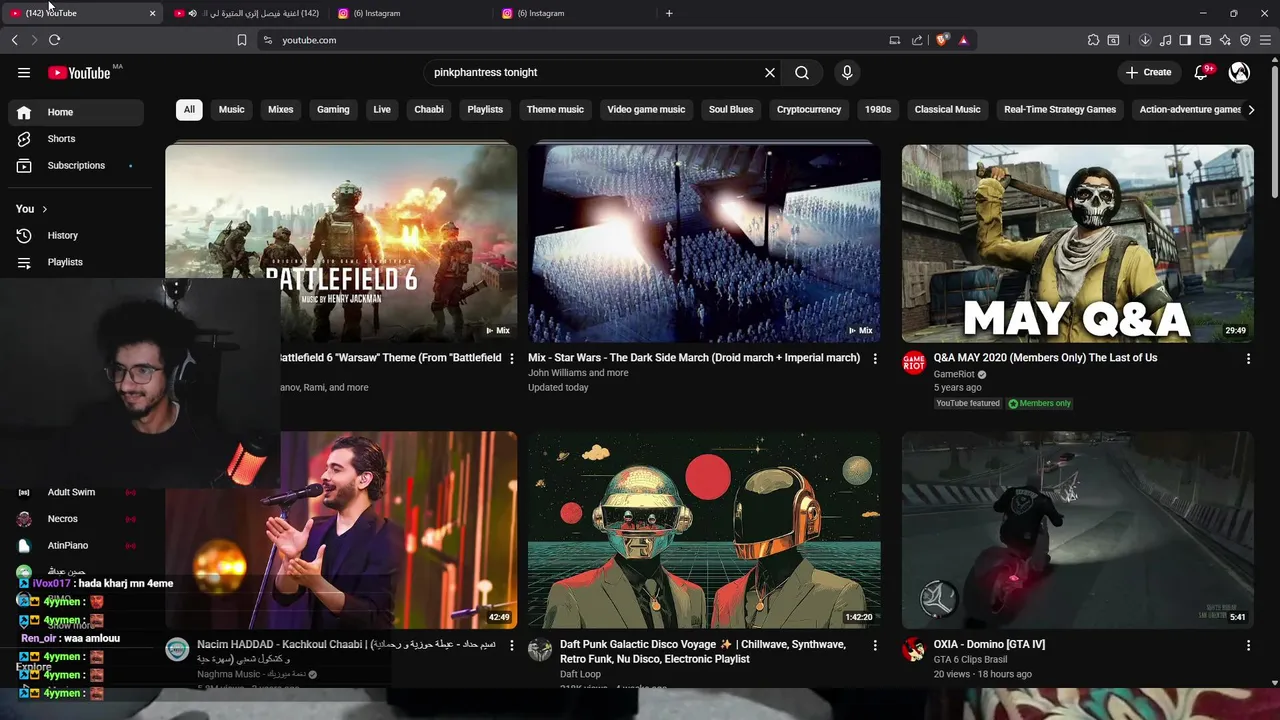
Task: Open the Daft Punk robots thumbnail
Action: [704, 530]
